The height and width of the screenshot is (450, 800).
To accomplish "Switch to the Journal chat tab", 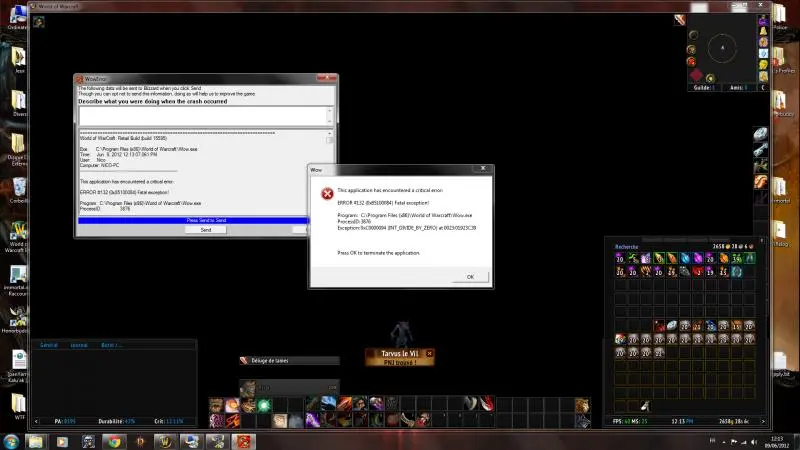I will pos(79,345).
